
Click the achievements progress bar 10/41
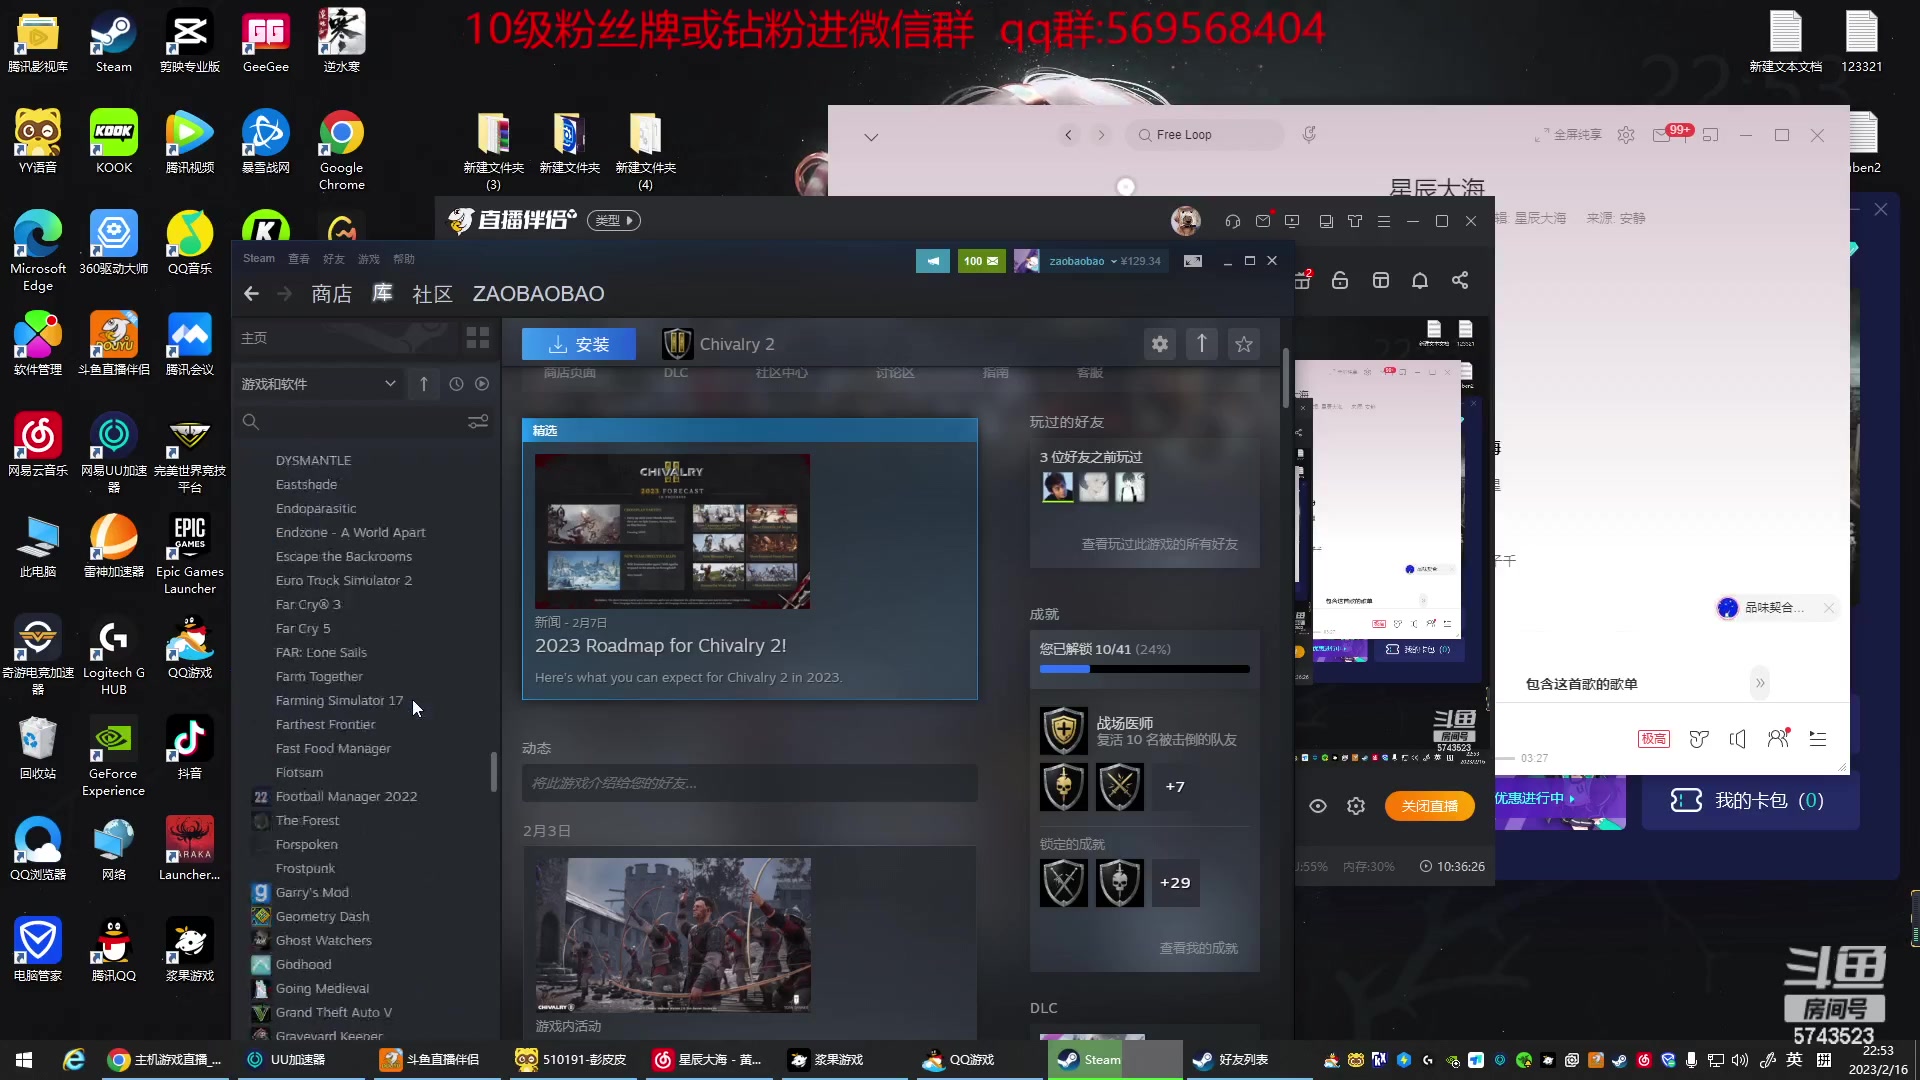pos(1145,668)
